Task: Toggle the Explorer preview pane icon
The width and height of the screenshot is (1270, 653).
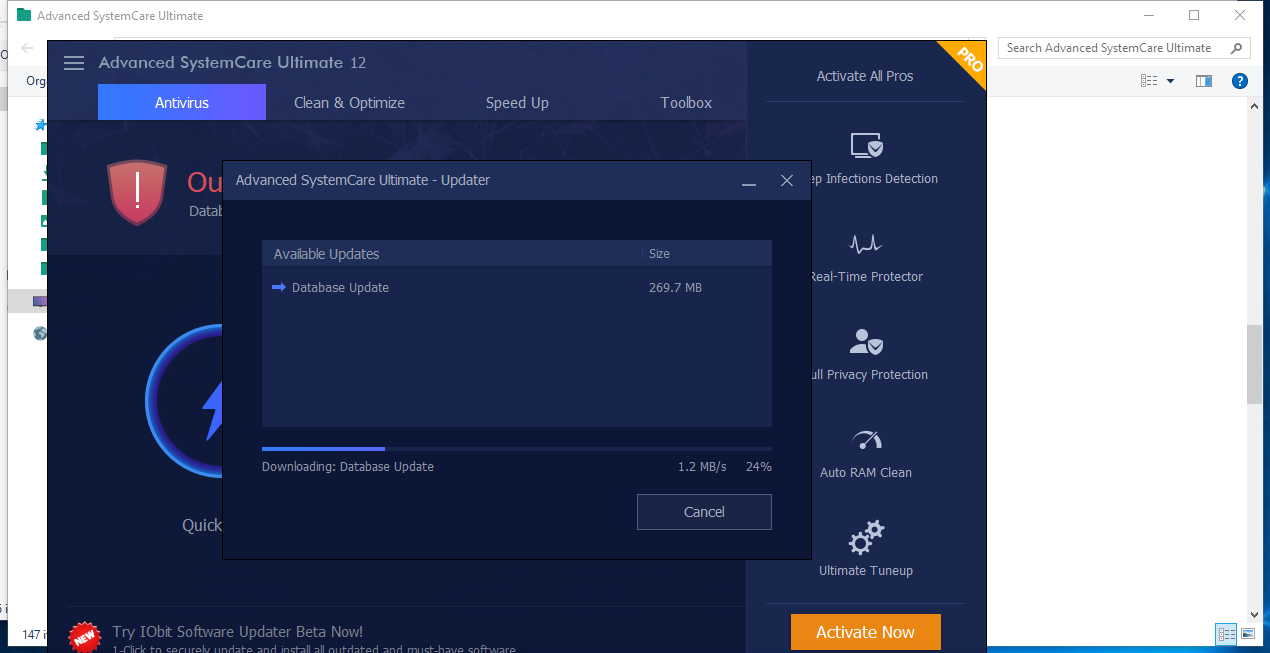Action: [1204, 81]
